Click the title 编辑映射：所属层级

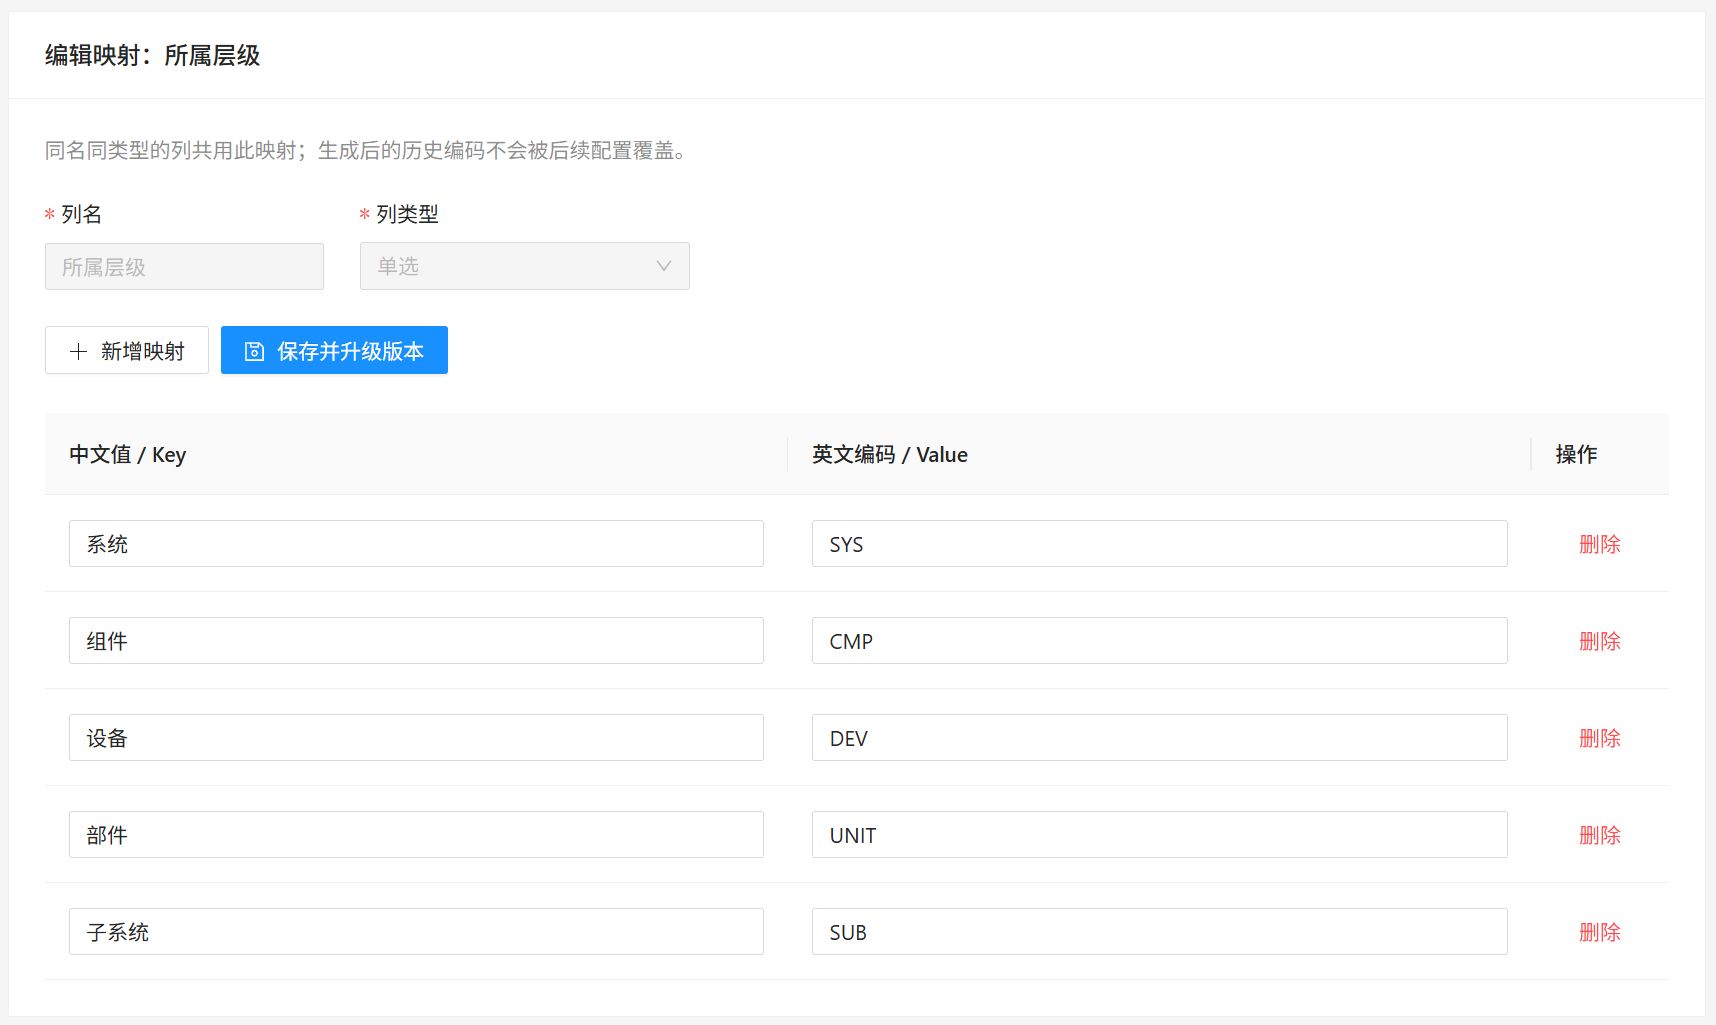[x=152, y=55]
